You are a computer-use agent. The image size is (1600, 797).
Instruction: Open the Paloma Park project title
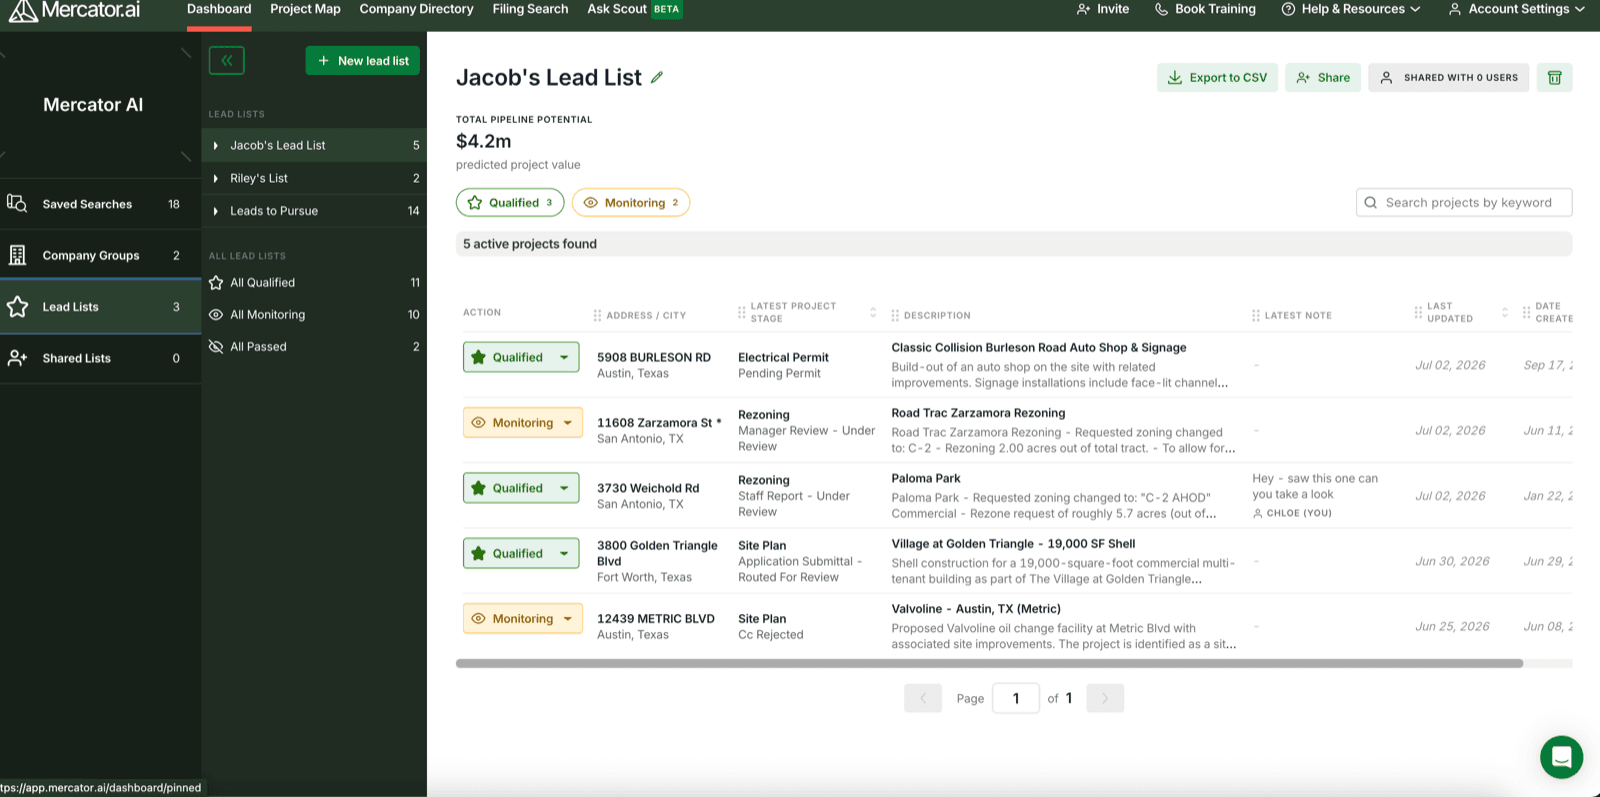(926, 479)
